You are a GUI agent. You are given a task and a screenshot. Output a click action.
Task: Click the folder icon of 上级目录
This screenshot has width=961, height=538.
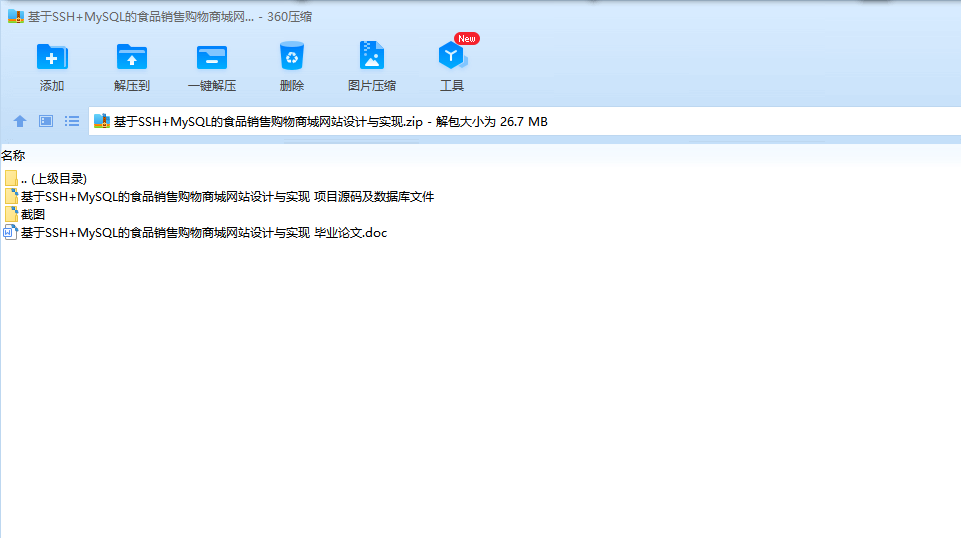pos(11,178)
